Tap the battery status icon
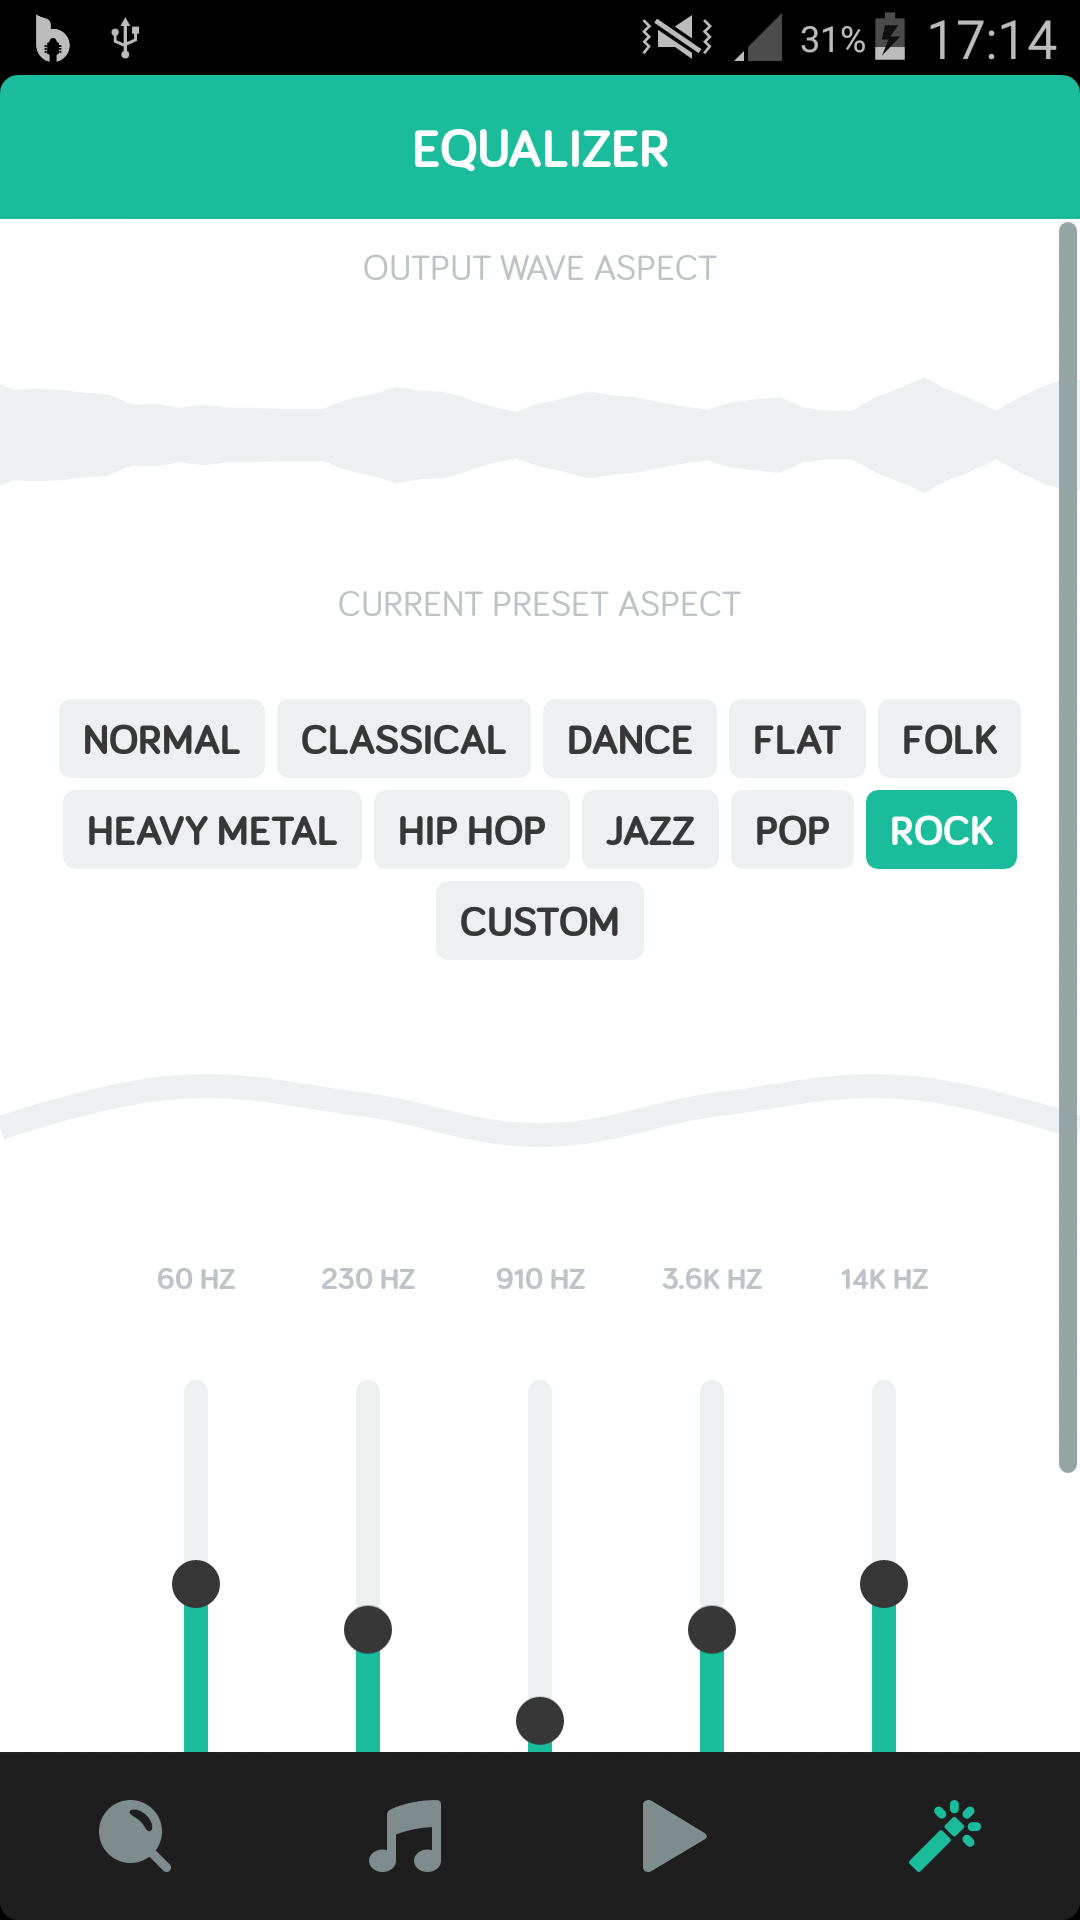Image resolution: width=1080 pixels, height=1920 pixels. [890, 38]
